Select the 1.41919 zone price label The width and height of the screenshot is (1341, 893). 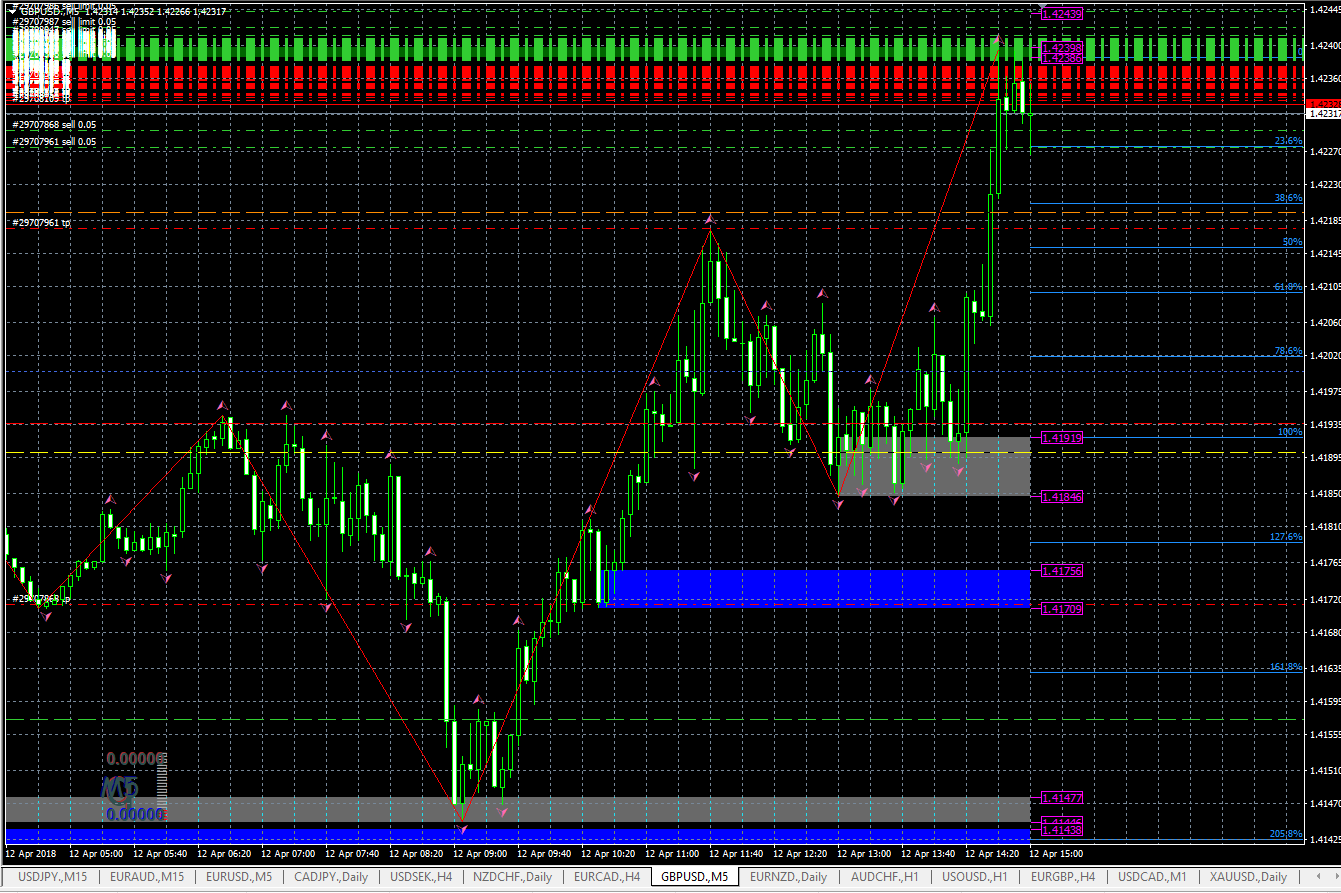[x=1062, y=438]
